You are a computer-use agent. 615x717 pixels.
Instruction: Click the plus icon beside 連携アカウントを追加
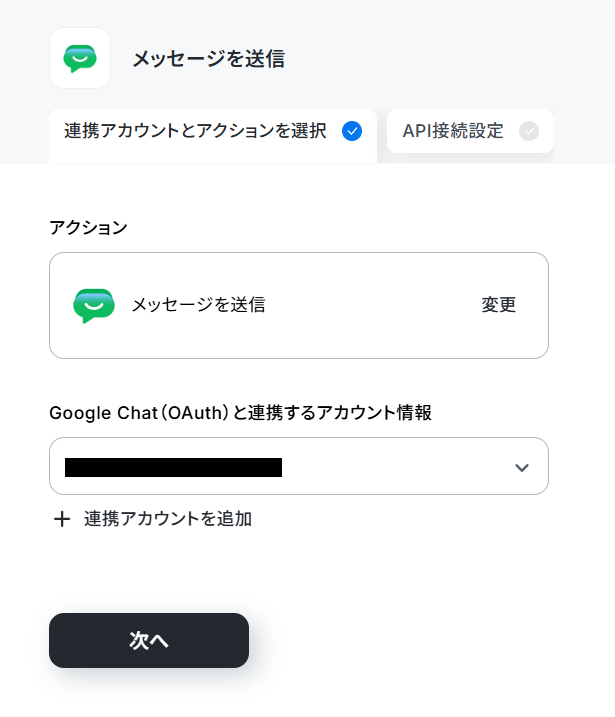[x=62, y=519]
